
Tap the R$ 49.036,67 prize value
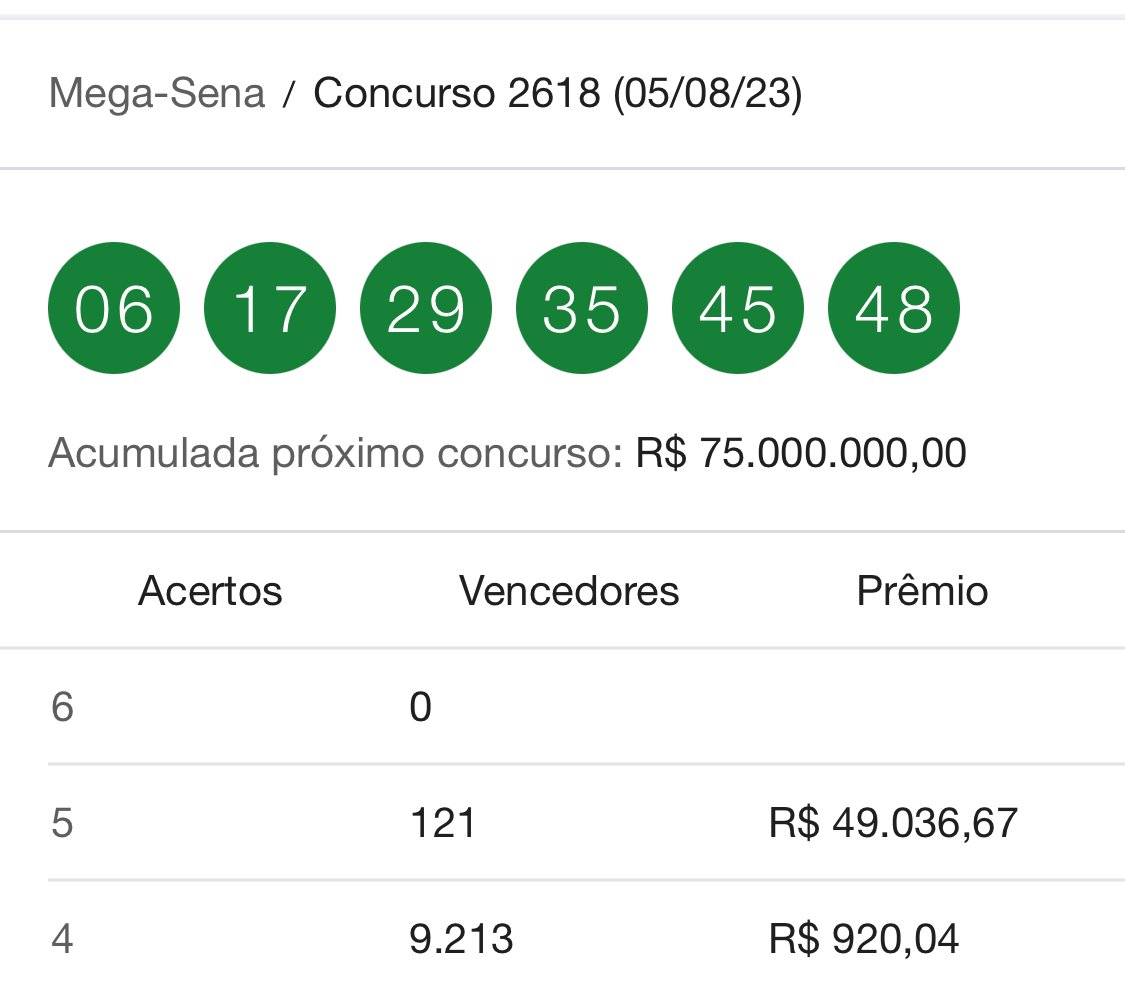(893, 822)
